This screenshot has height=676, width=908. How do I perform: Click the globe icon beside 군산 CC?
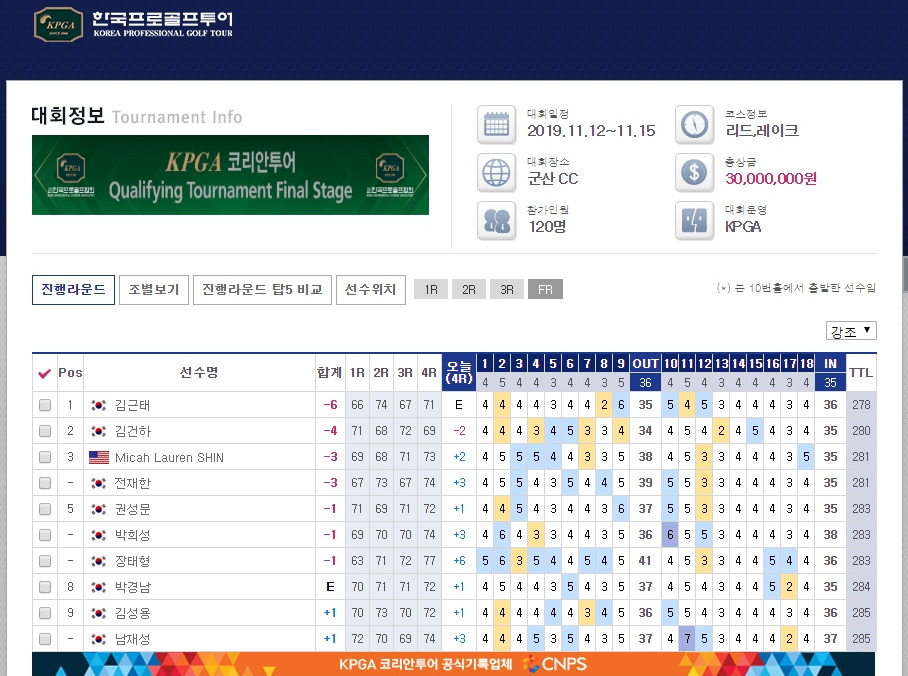[x=496, y=173]
